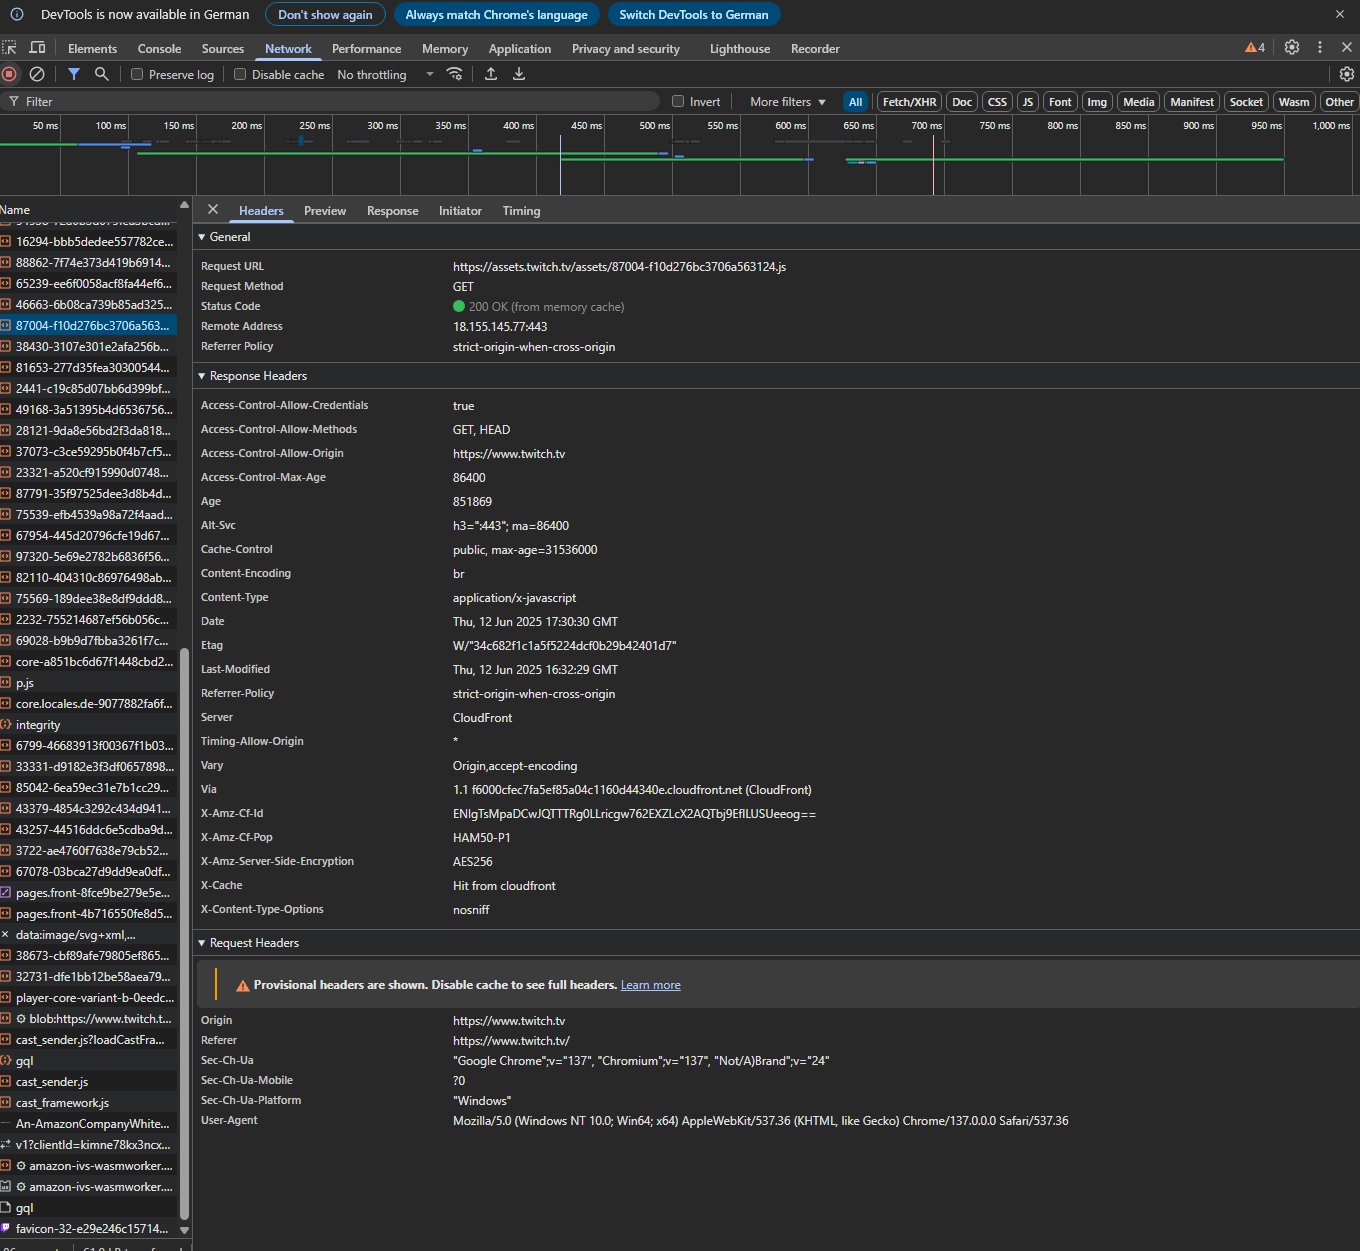Click the inspect element picker icon

[9, 48]
